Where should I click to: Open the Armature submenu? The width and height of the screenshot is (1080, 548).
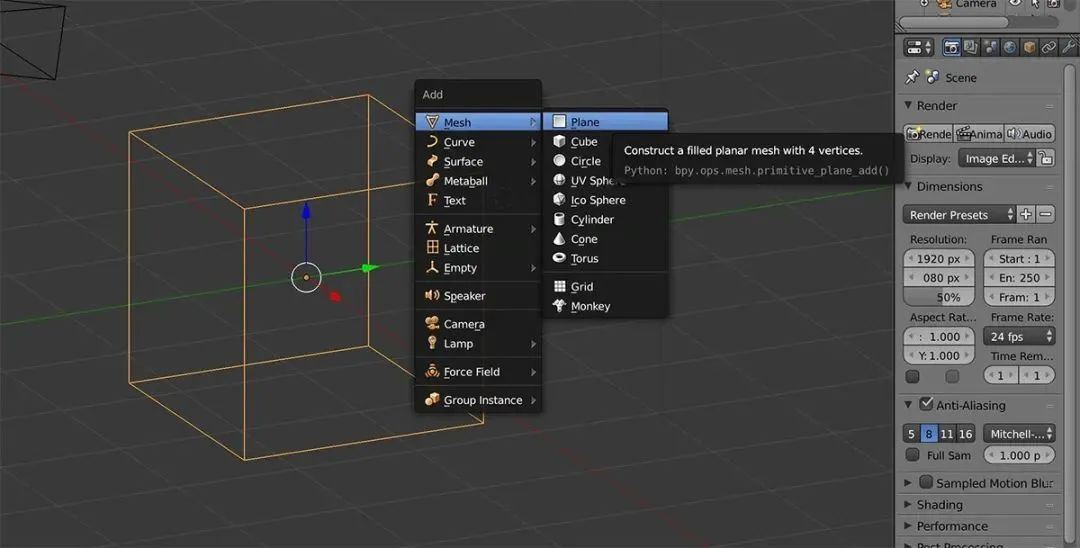[x=478, y=229]
